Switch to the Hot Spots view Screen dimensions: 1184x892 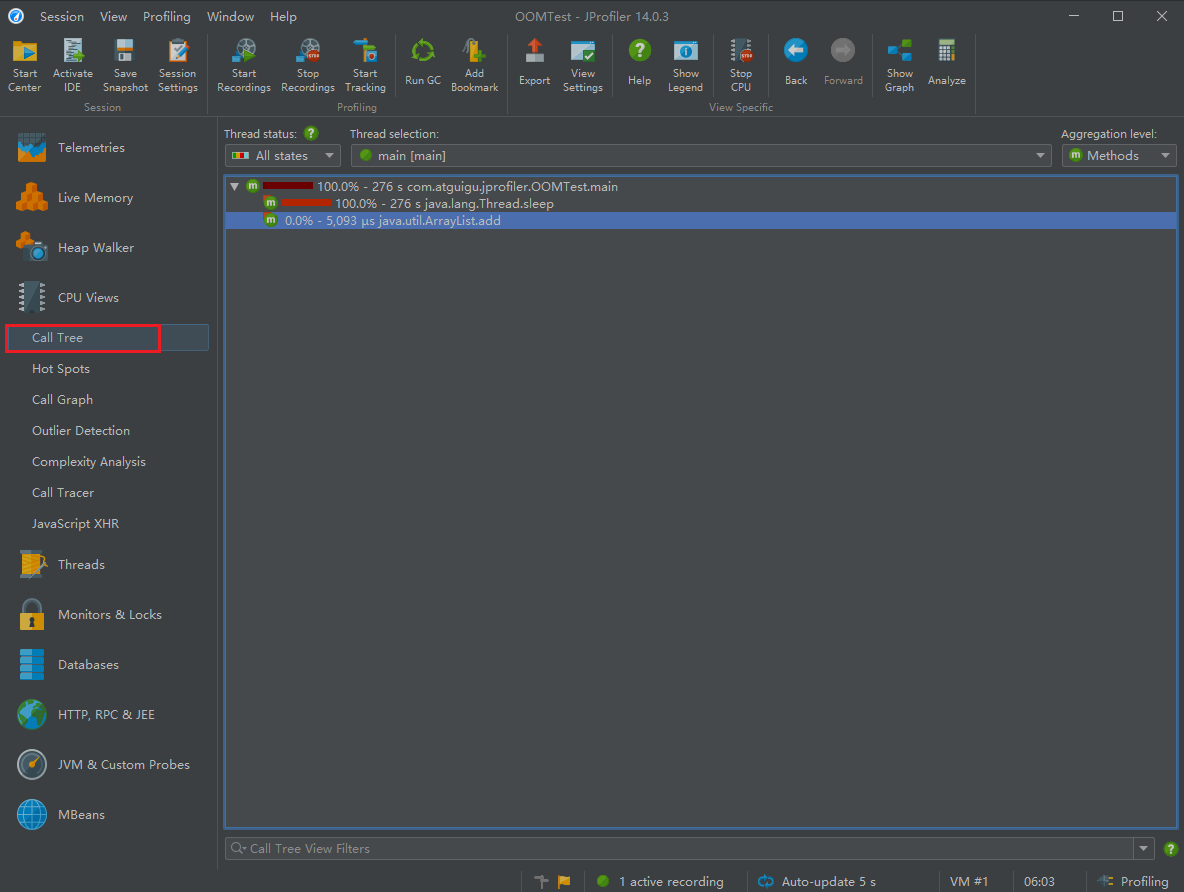click(x=61, y=369)
